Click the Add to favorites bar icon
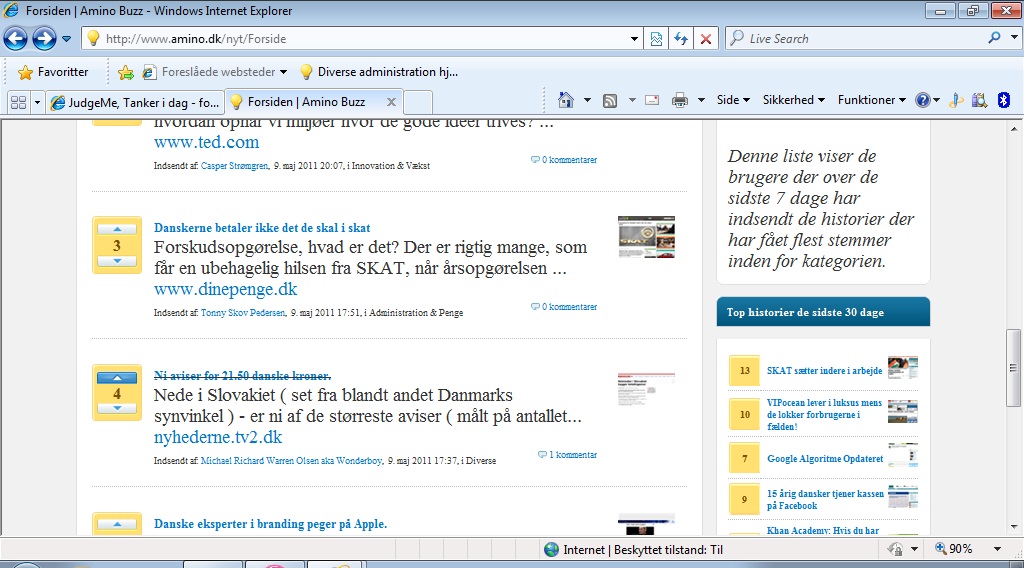Screen dimensions: 1024x568 click(125, 72)
